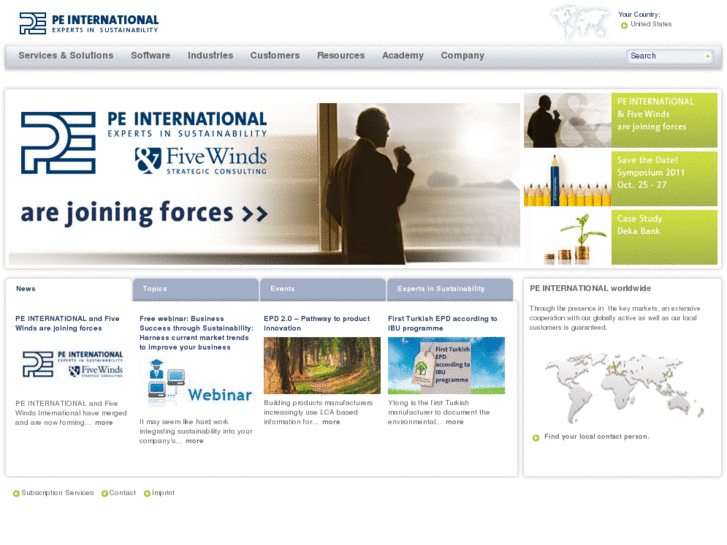Click man silhouette thumbnail in side promo
The width and height of the screenshot is (727, 545).
(x=568, y=120)
